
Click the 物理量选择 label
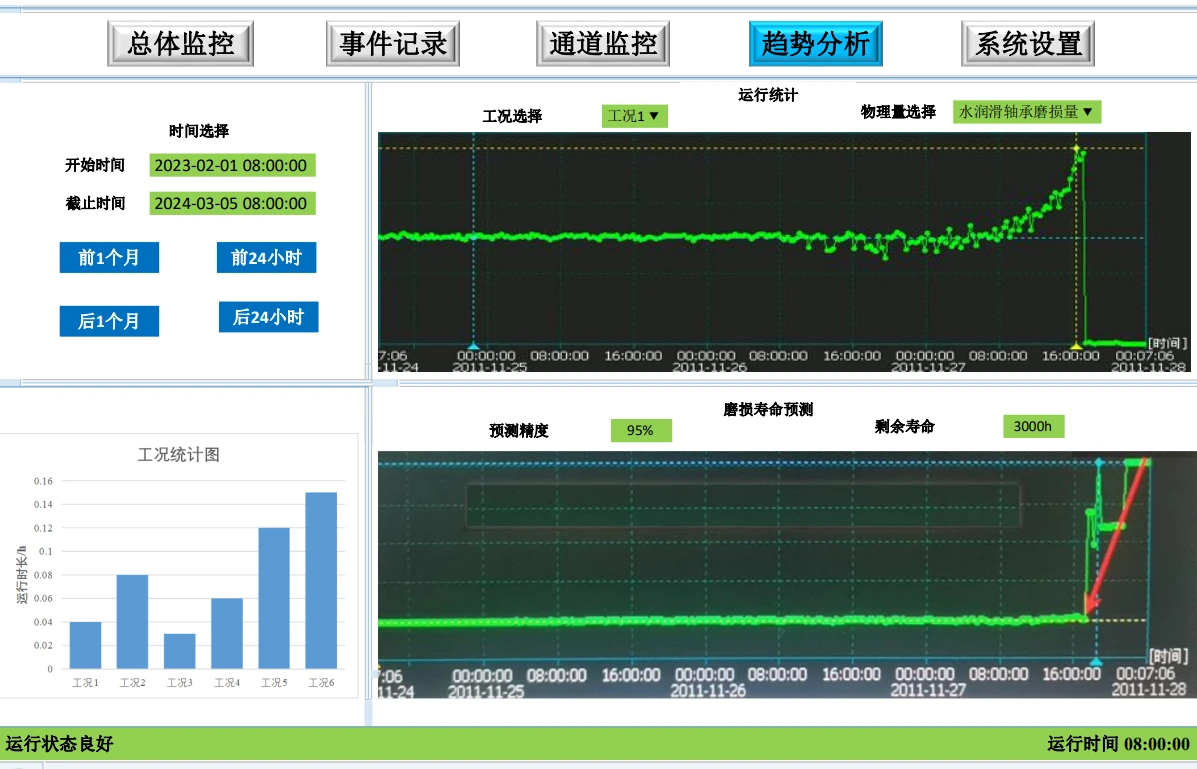pos(899,111)
